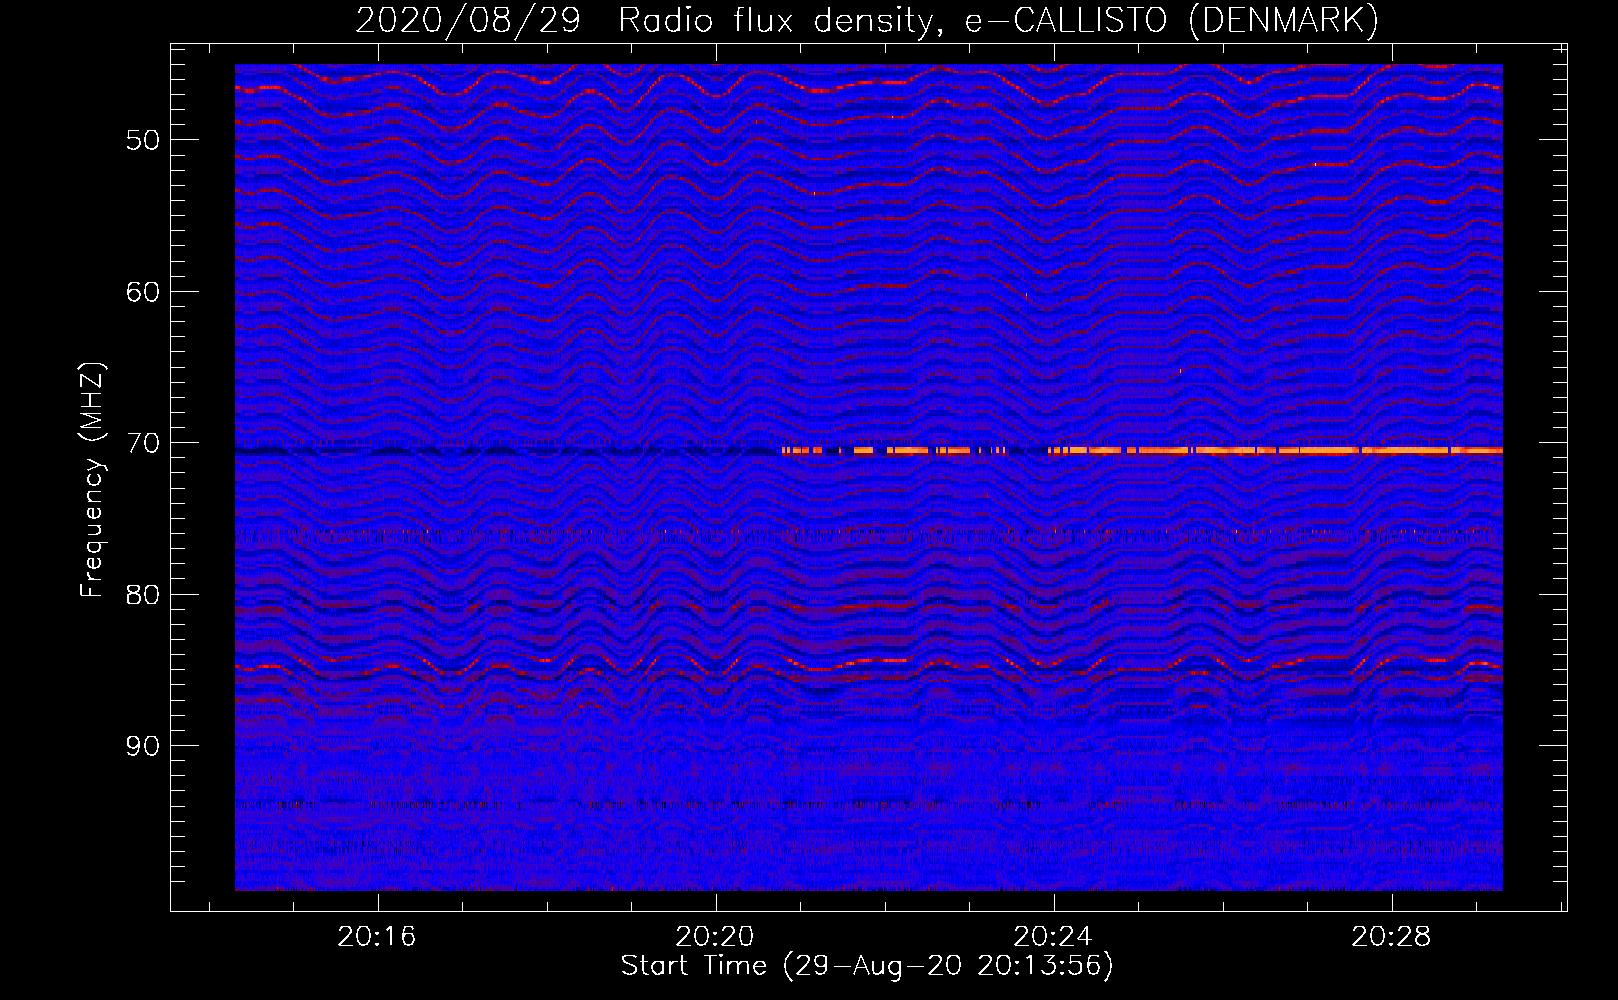This screenshot has width=1618, height=1000.
Task: Click the bright orange emission line near 70 MHz
Action: click(x=1142, y=451)
